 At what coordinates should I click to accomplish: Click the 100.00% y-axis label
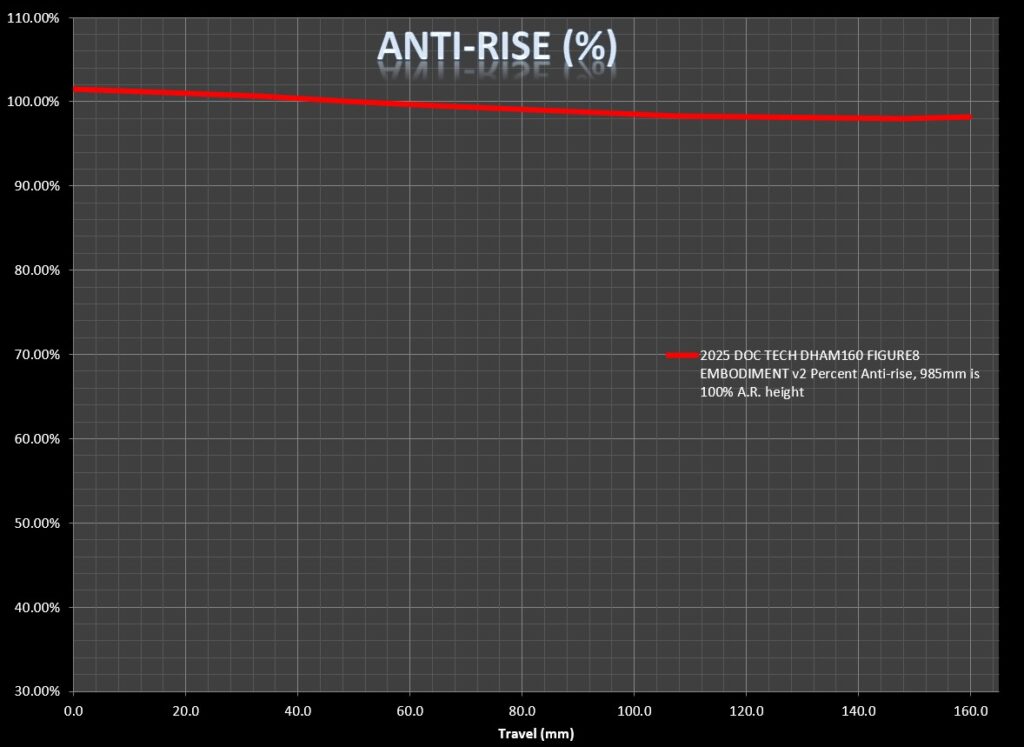pyautogui.click(x=34, y=102)
